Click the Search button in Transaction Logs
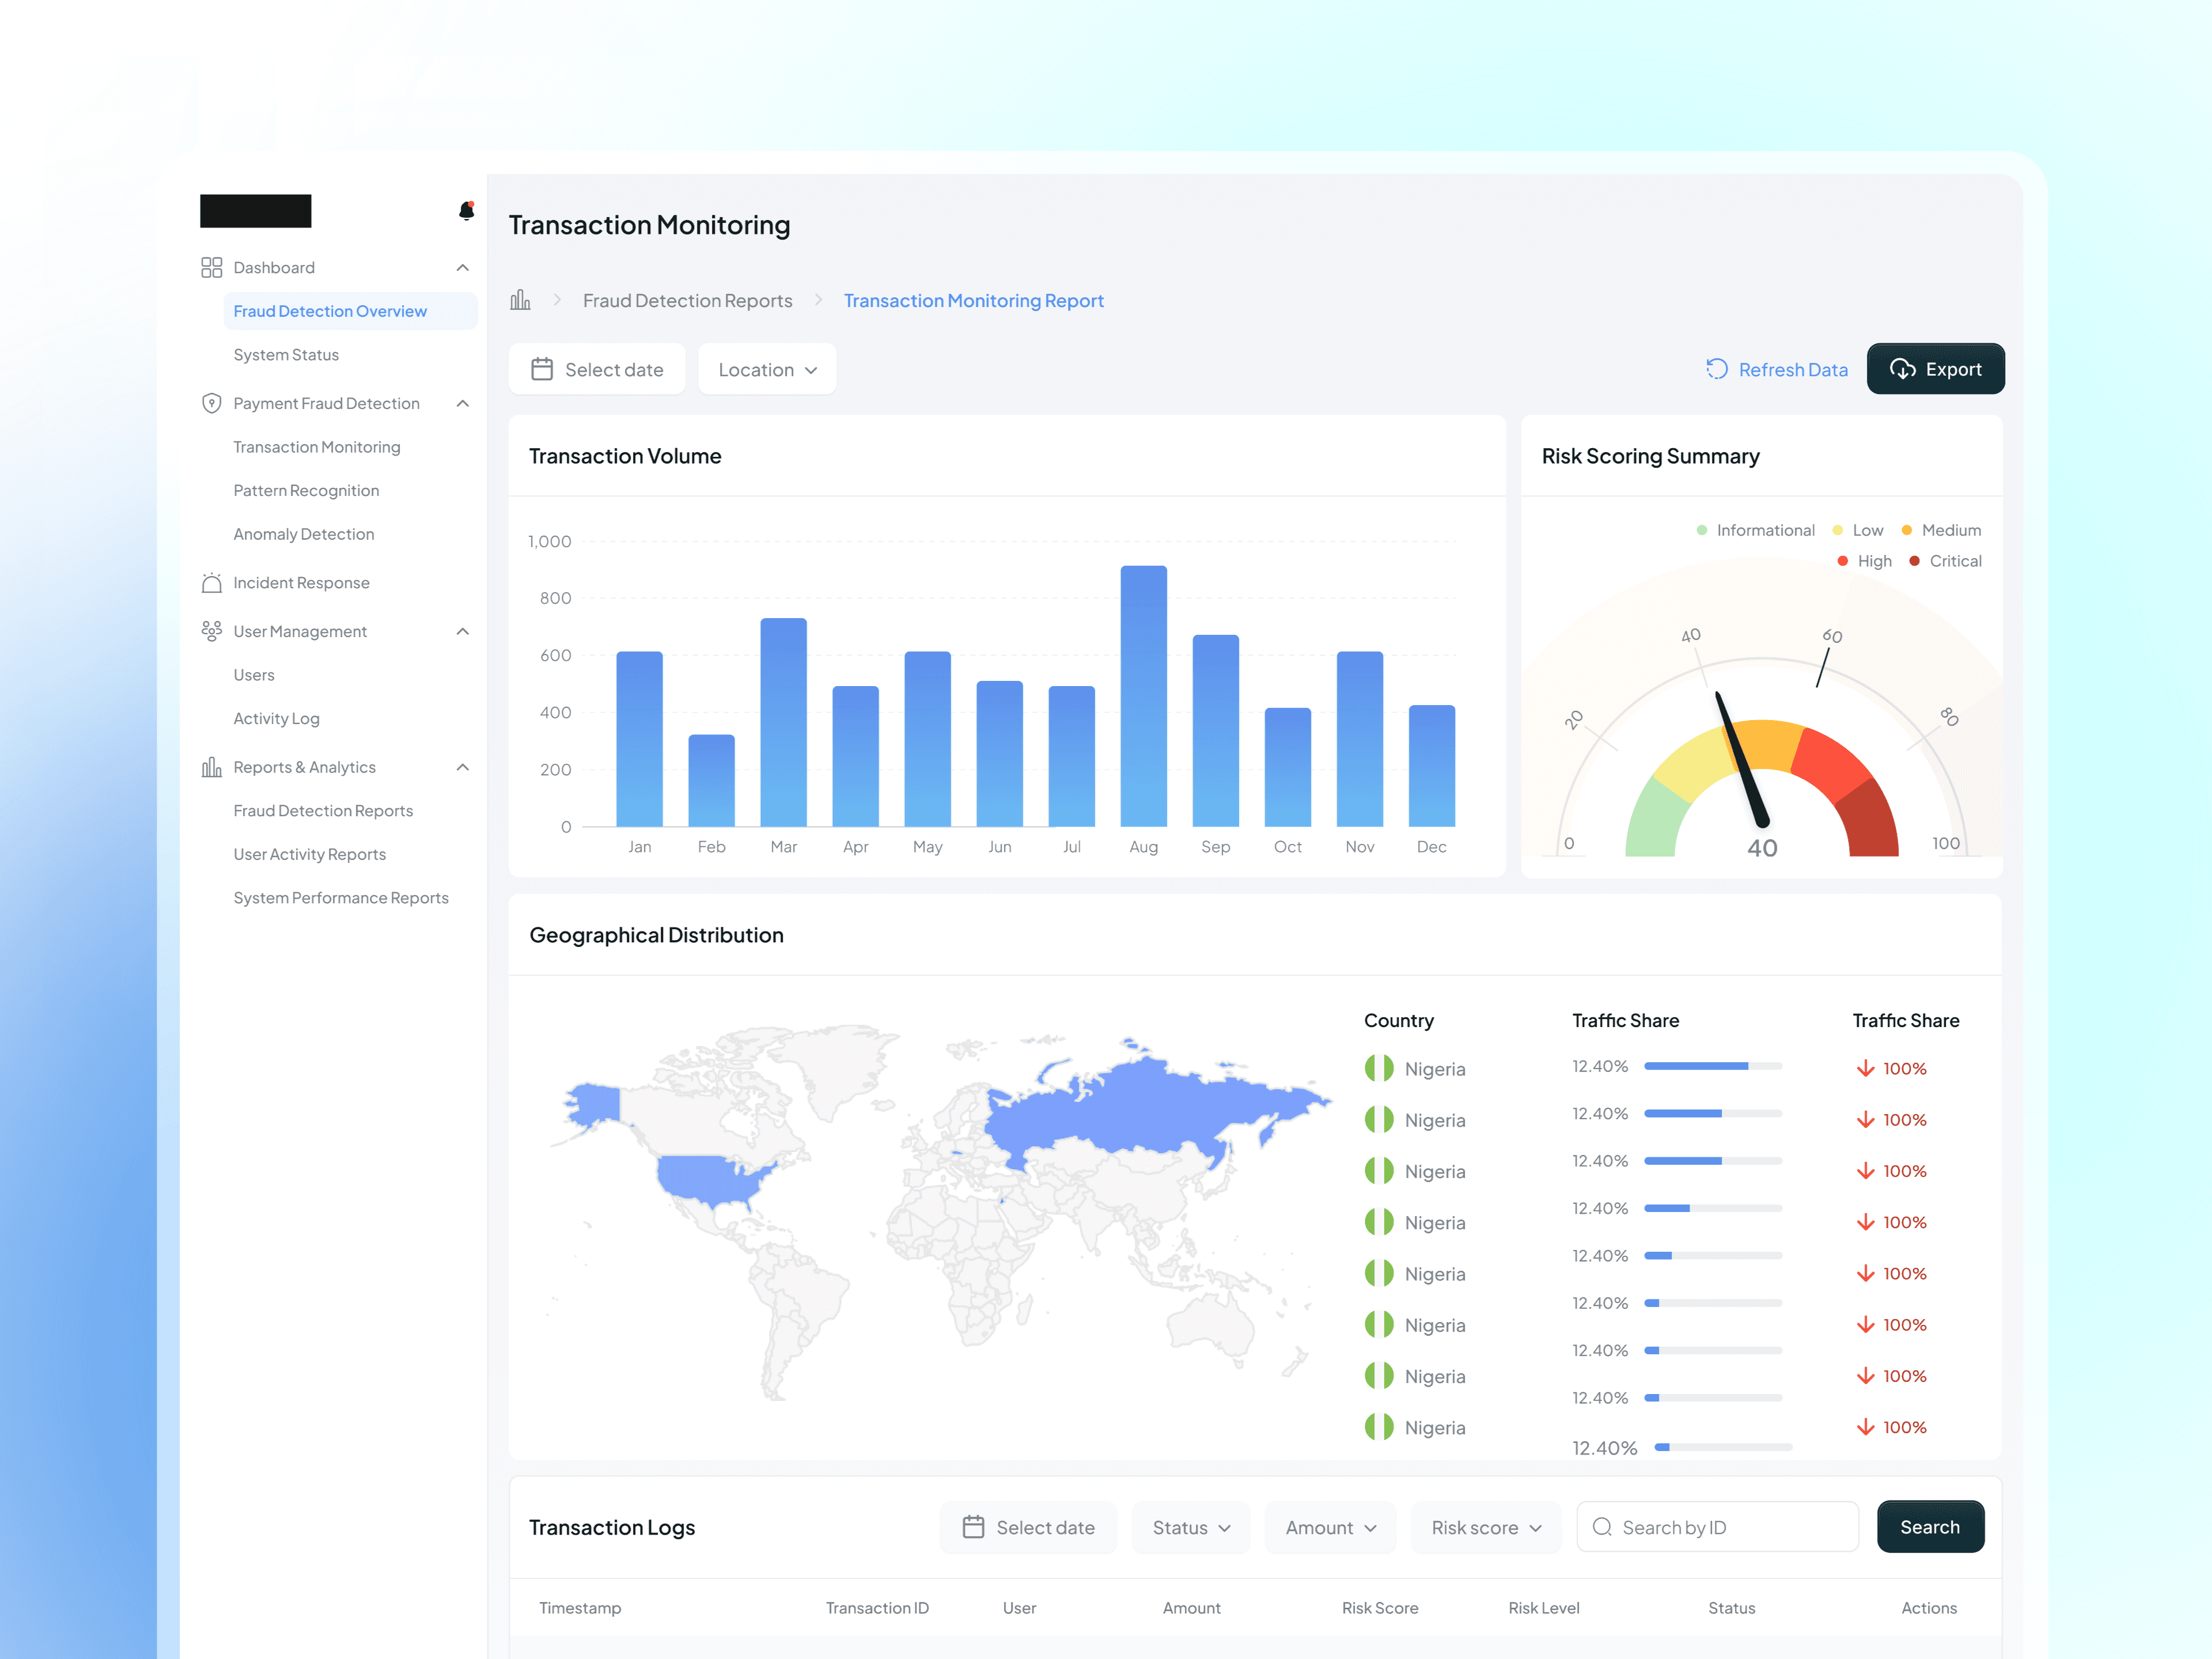2212x1659 pixels. [1929, 1527]
